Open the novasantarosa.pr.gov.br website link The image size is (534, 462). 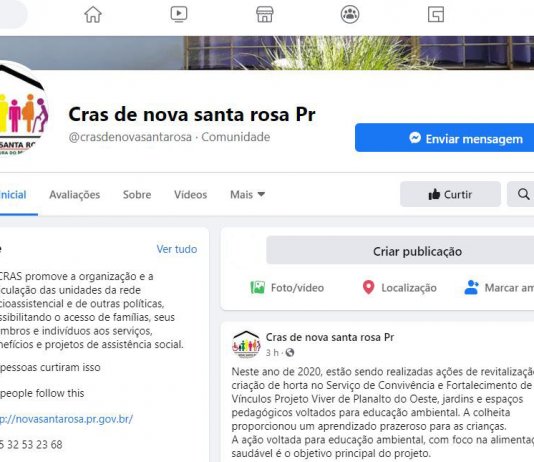click(66, 419)
